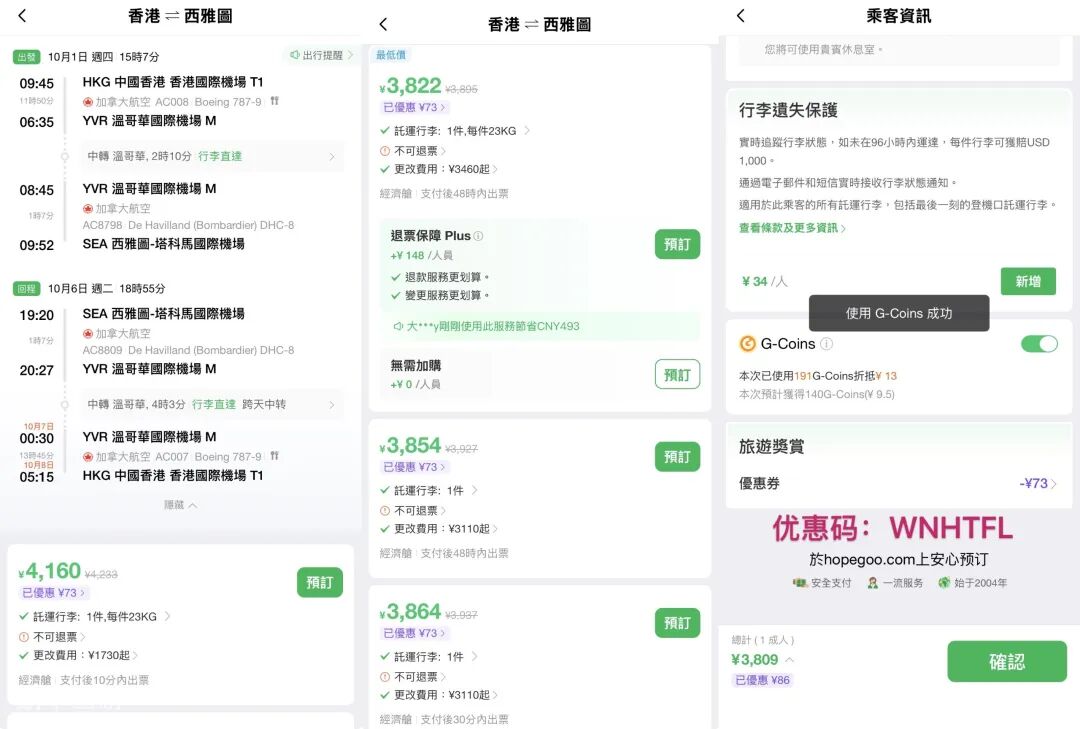The height and width of the screenshot is (729, 1080).
Task: Book the ¥3,854 fare
Action: (x=677, y=457)
